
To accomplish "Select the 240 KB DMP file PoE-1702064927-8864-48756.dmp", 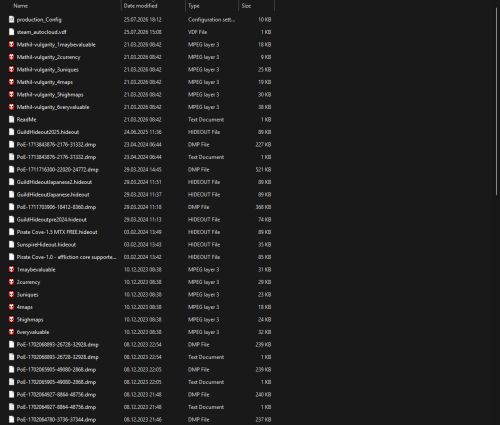I will pos(56,395).
